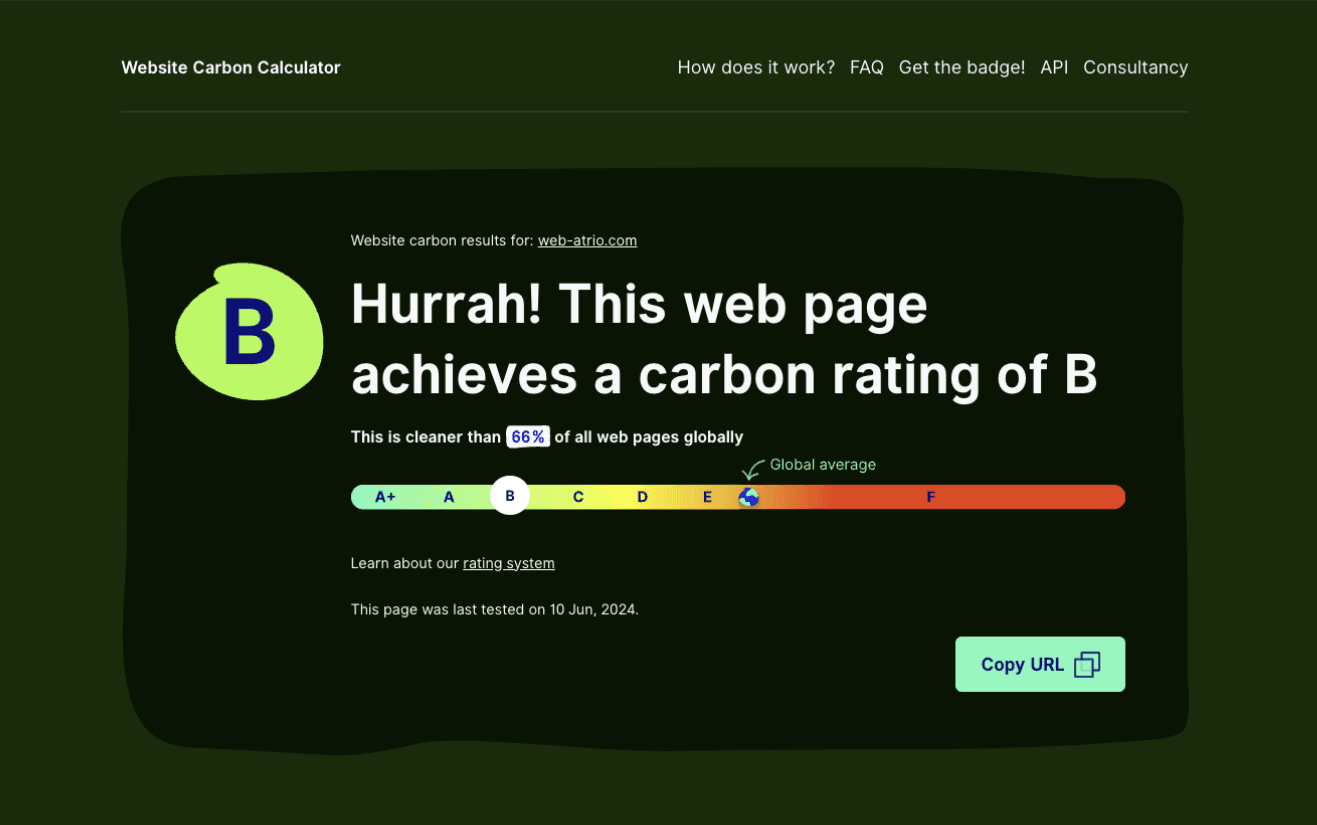Click the globe icon on the rating bar
This screenshot has height=825, width=1317.
pyautogui.click(x=749, y=497)
